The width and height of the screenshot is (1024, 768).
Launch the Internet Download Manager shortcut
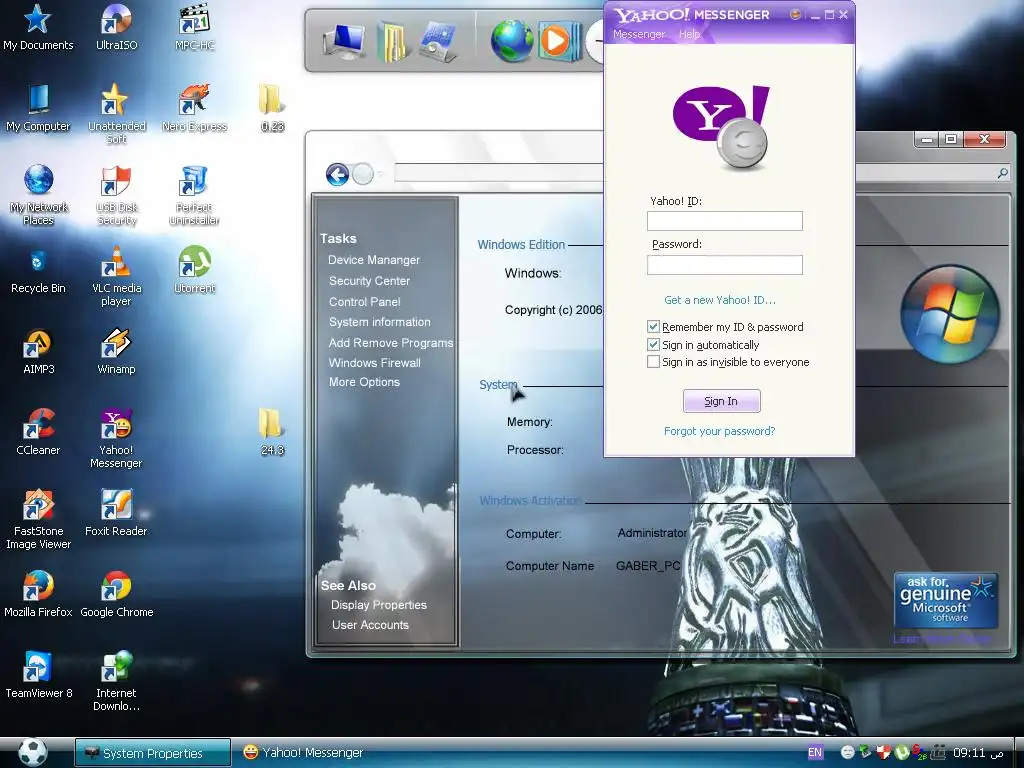coord(116,681)
